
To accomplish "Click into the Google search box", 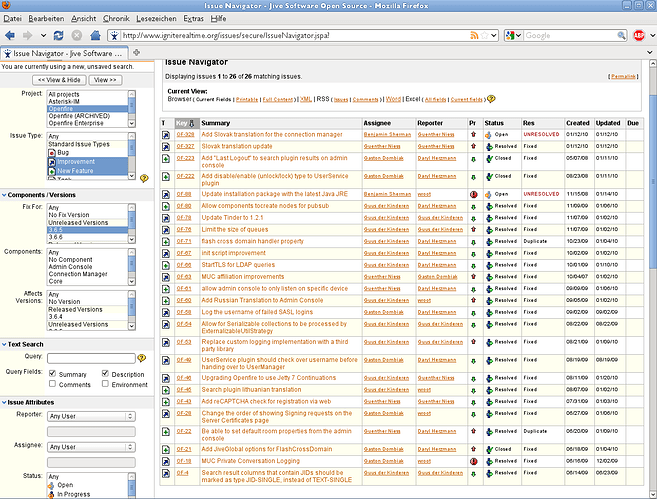I will click(570, 36).
